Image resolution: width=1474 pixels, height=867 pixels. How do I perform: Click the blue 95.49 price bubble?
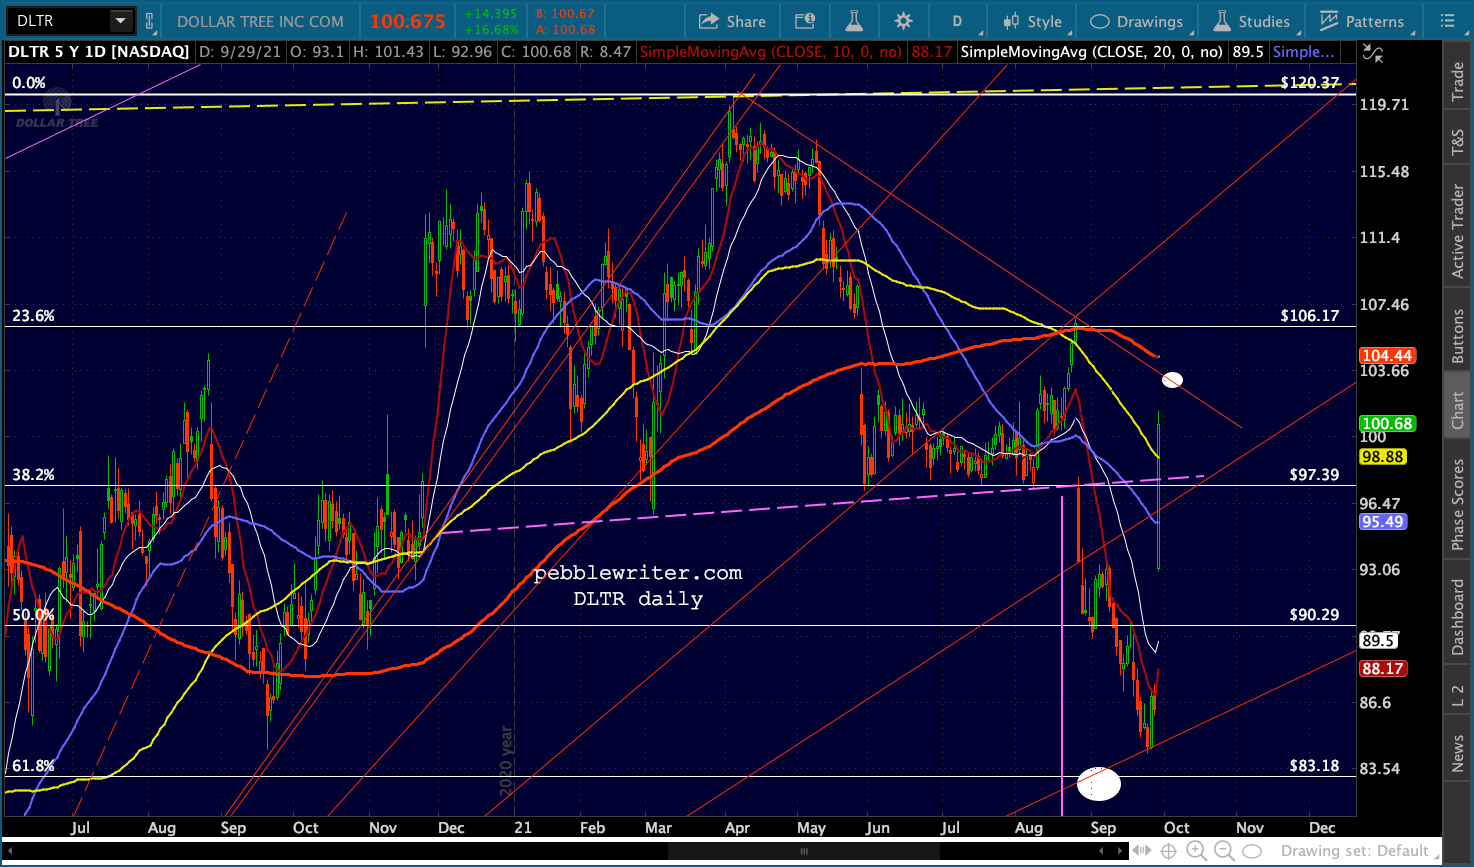(x=1383, y=522)
